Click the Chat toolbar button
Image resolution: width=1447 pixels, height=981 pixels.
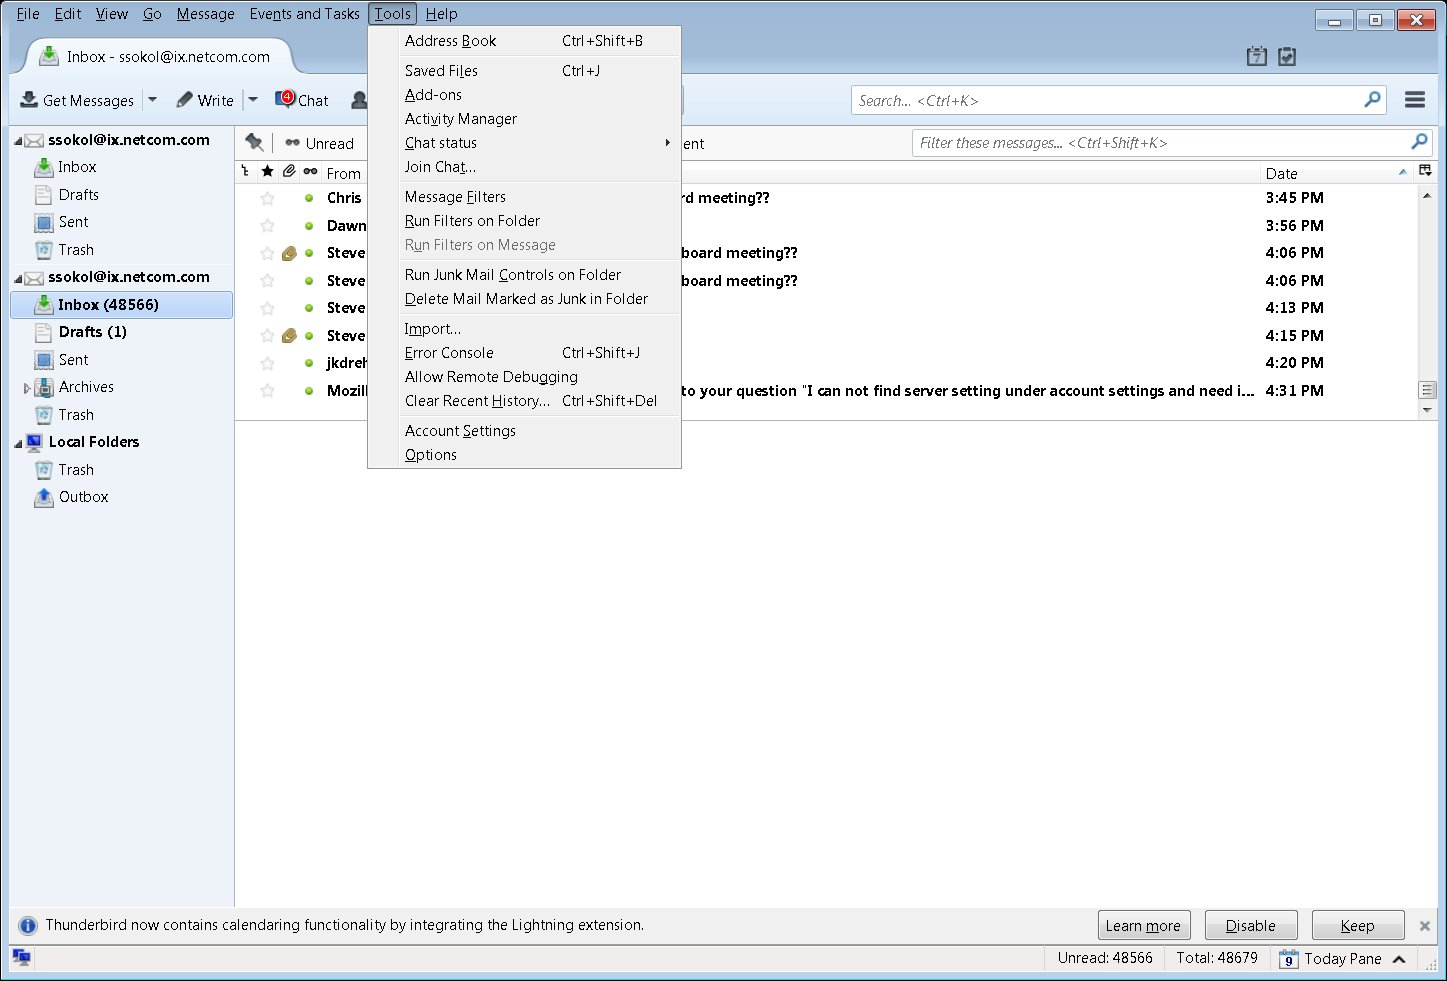(302, 100)
